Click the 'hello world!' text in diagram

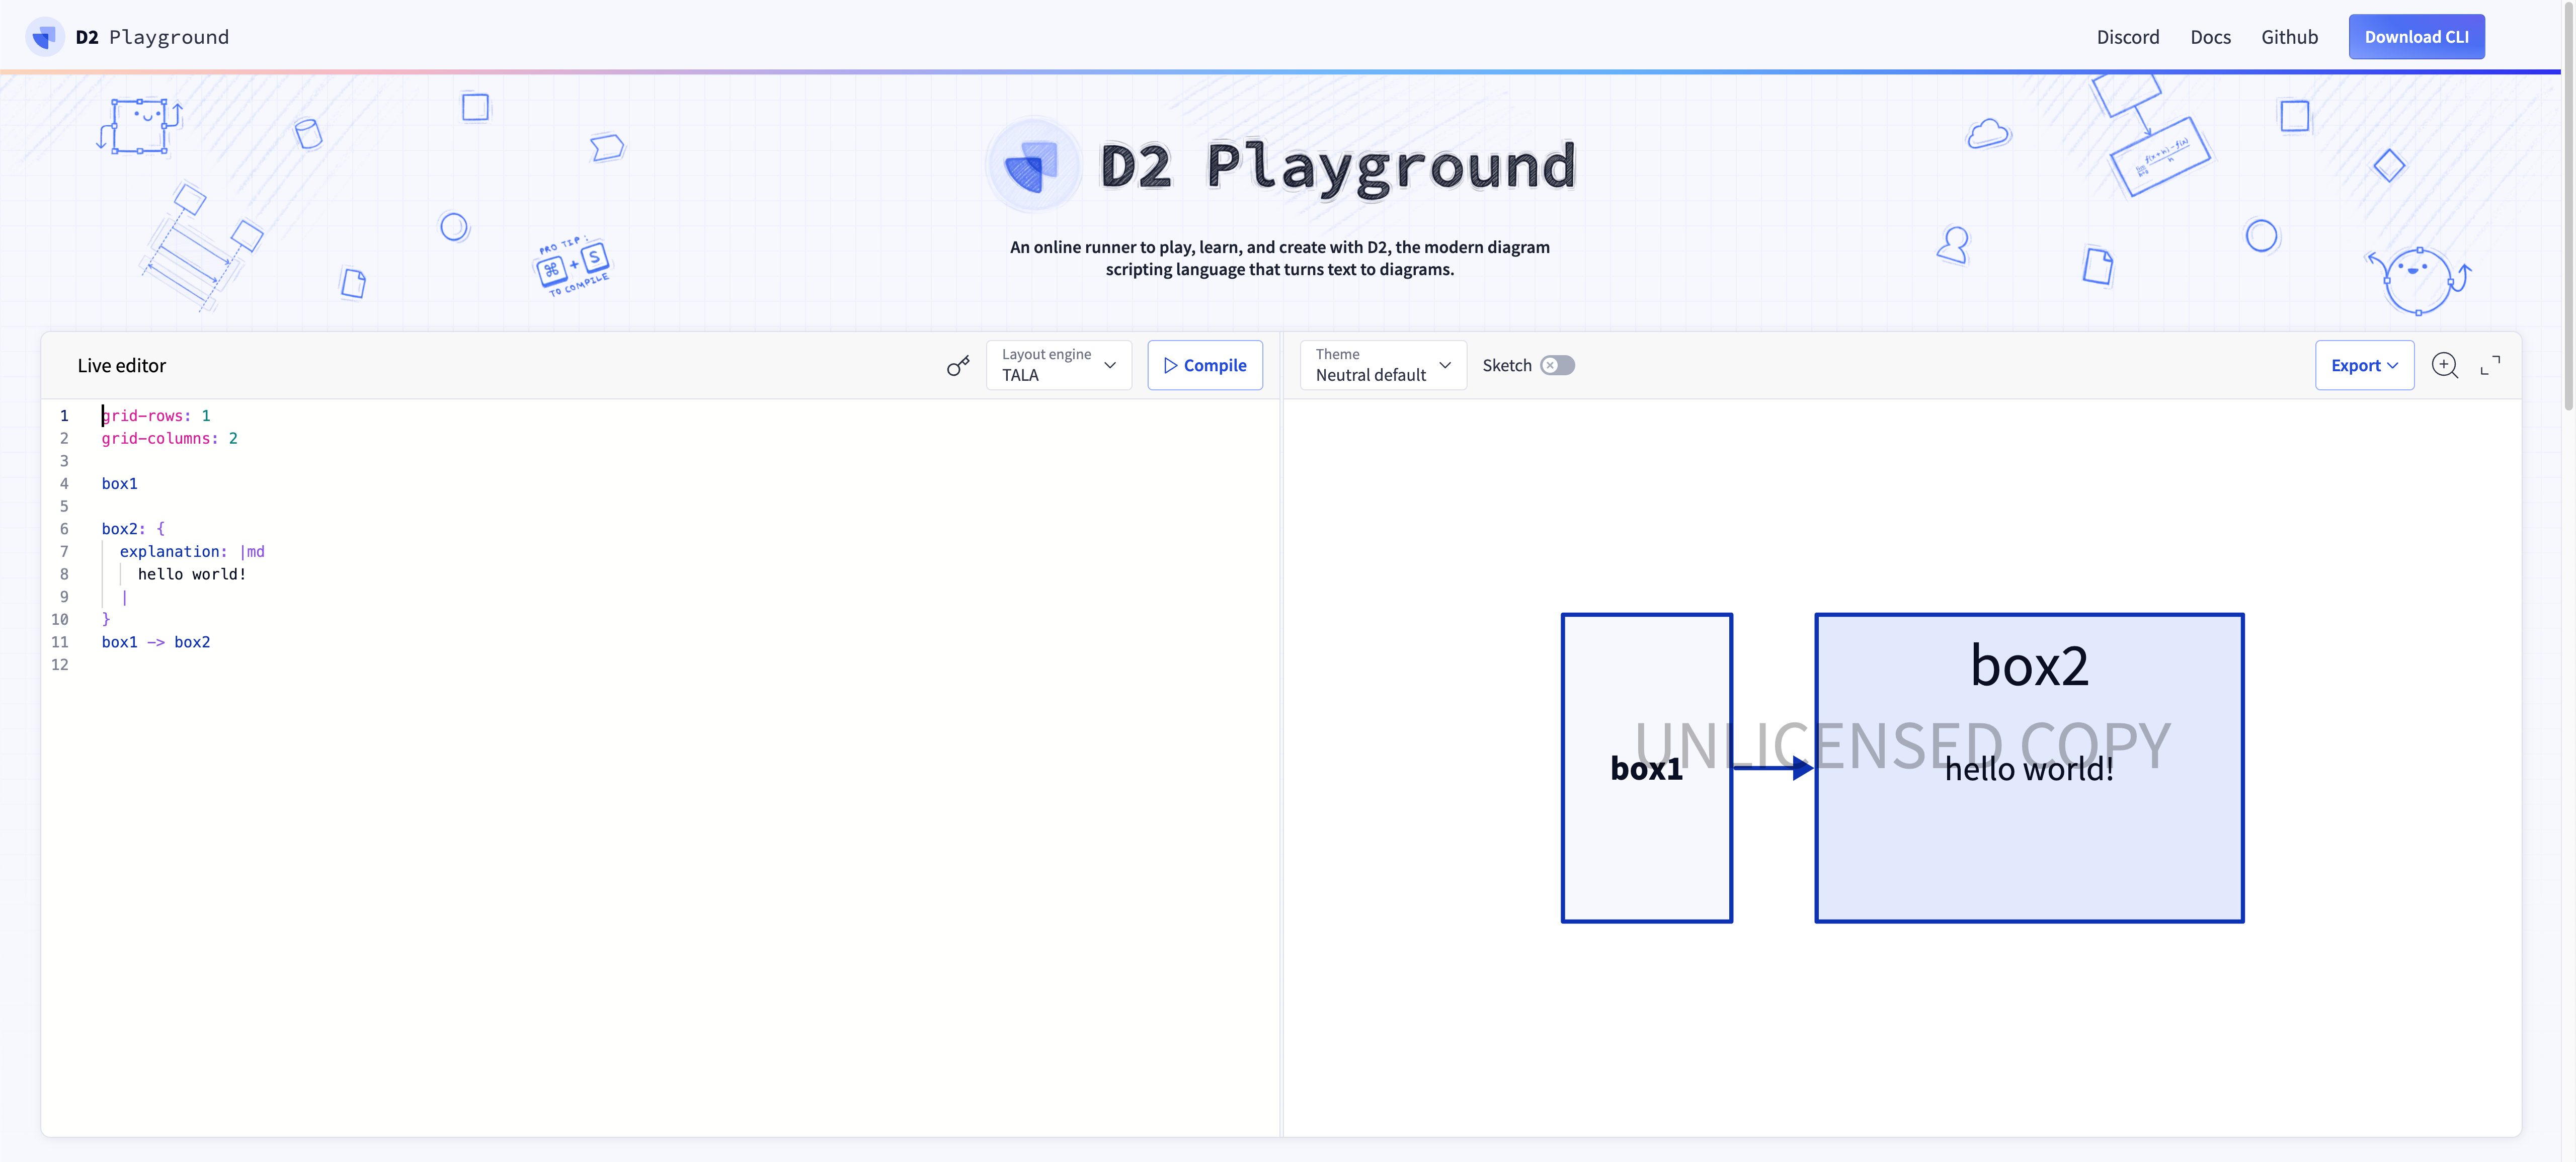tap(2029, 769)
